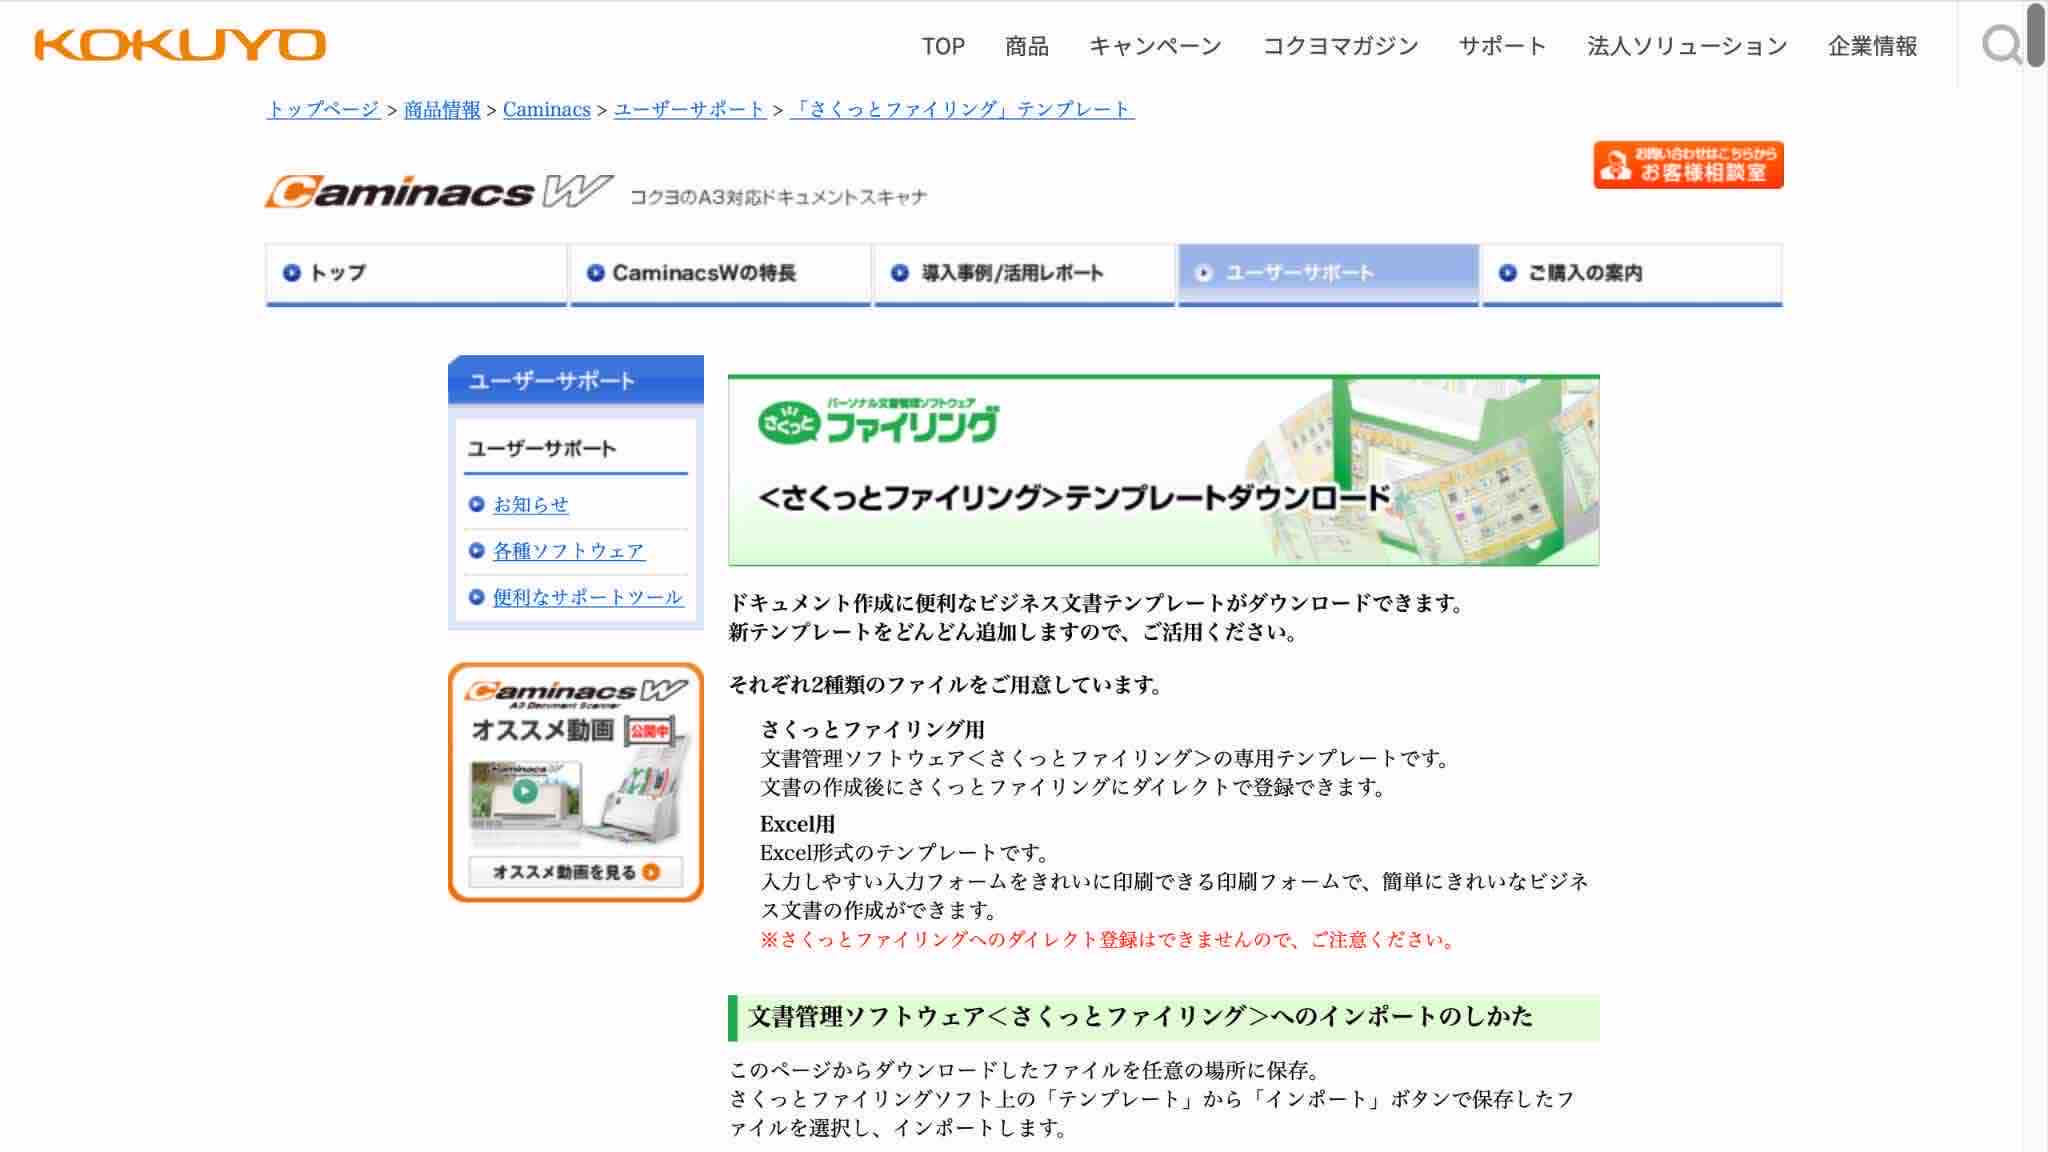Switch to the ユーザーサポート tab
Image resolution: width=2048 pixels, height=1152 pixels.
point(1328,274)
